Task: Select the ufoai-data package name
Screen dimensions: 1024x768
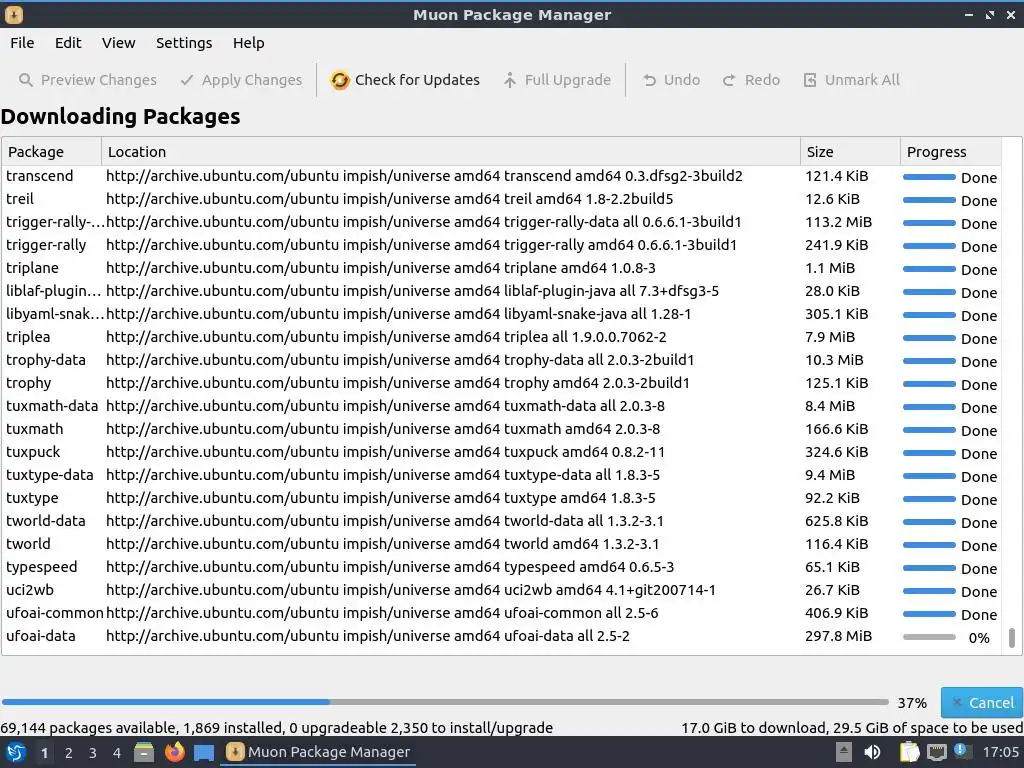Action: click(40, 636)
